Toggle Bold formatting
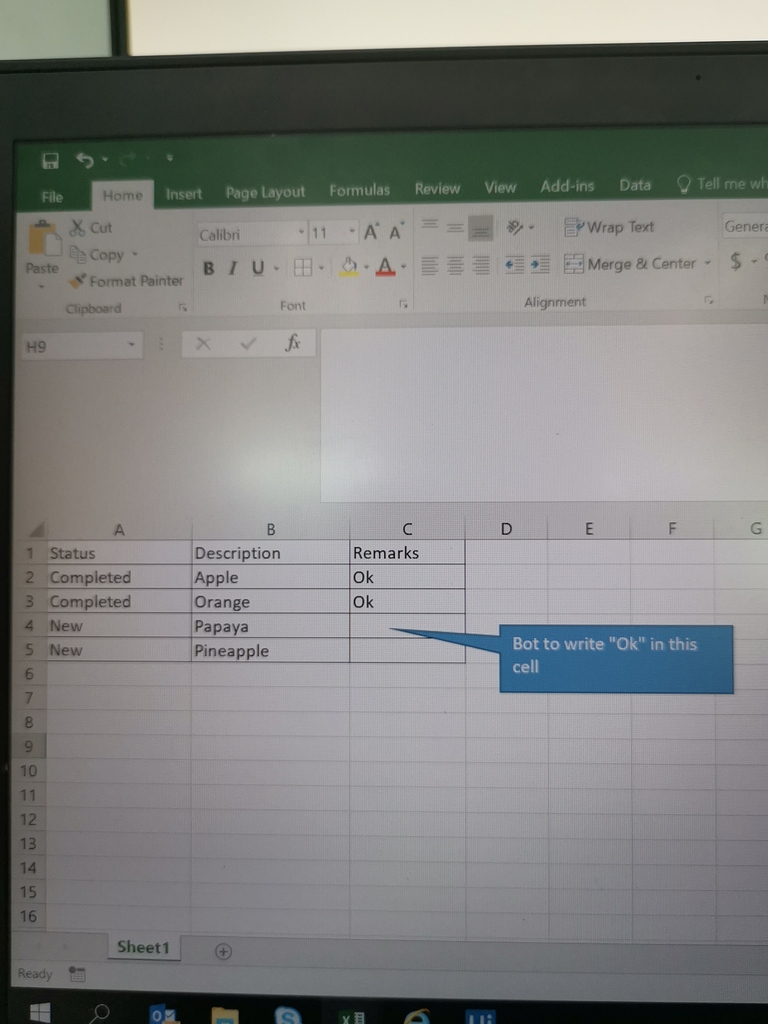 pyautogui.click(x=208, y=268)
